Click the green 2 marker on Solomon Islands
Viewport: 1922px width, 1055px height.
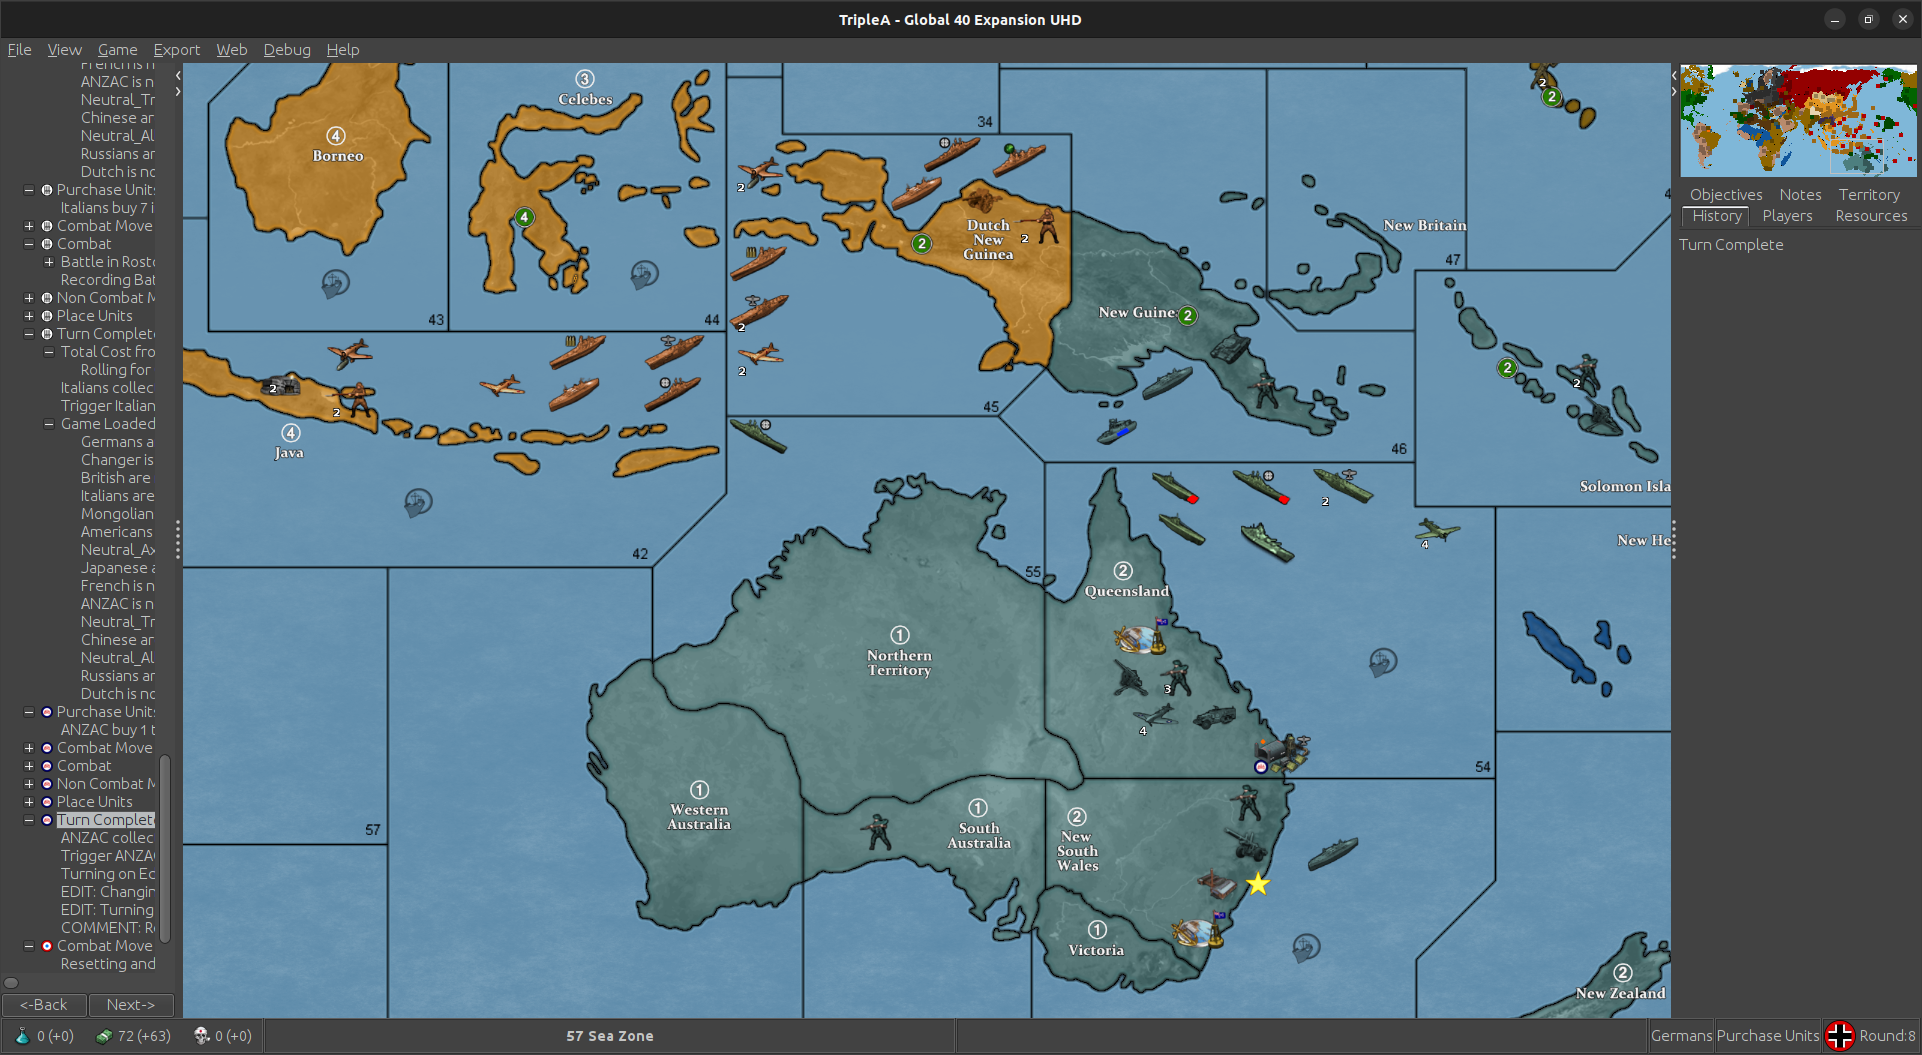pos(1507,368)
